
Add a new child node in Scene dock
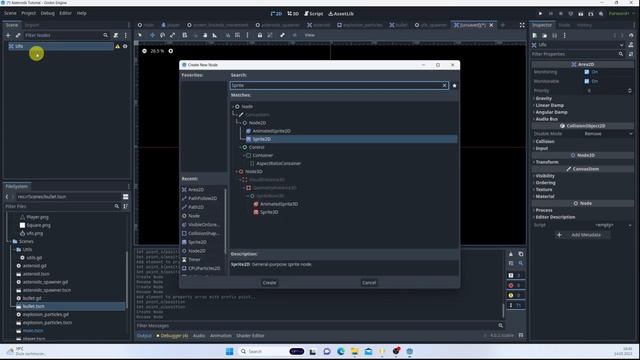tap(8, 36)
